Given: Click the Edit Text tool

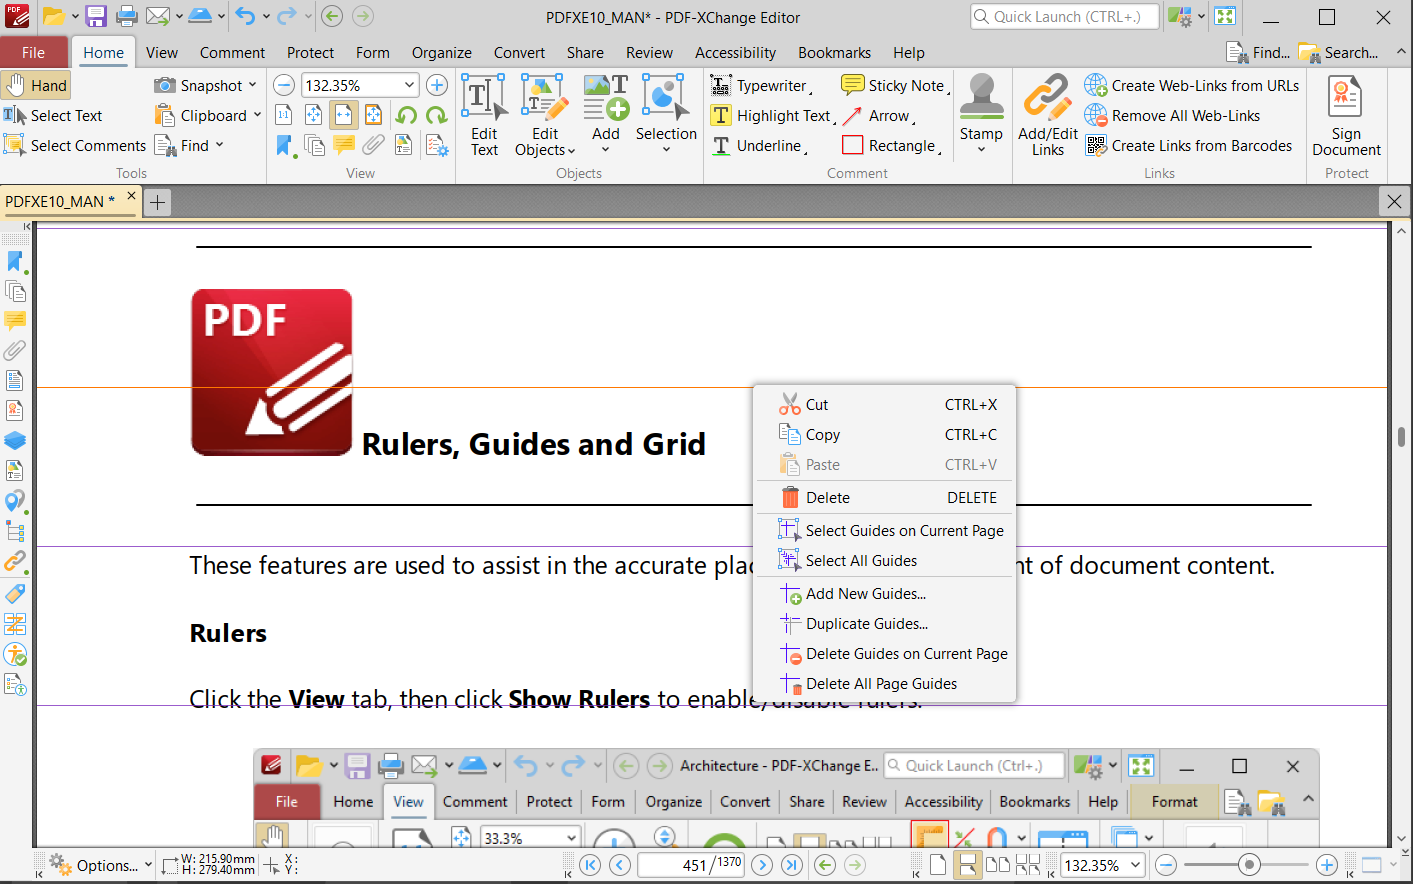Looking at the screenshot, I should click(484, 115).
